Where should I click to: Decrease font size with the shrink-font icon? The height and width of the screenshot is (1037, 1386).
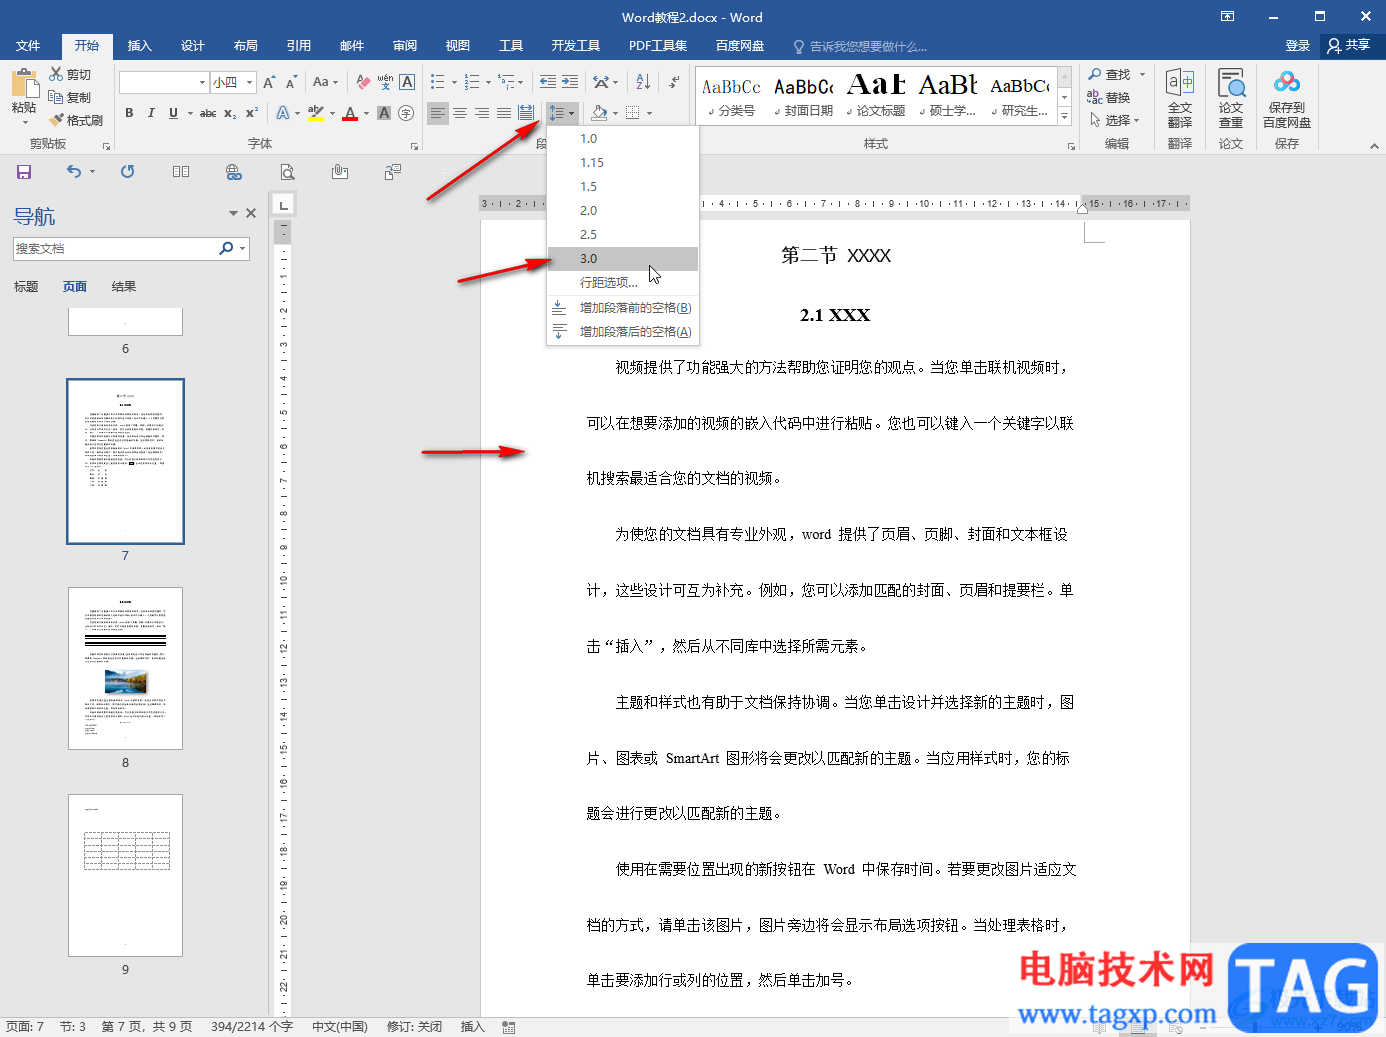[291, 82]
